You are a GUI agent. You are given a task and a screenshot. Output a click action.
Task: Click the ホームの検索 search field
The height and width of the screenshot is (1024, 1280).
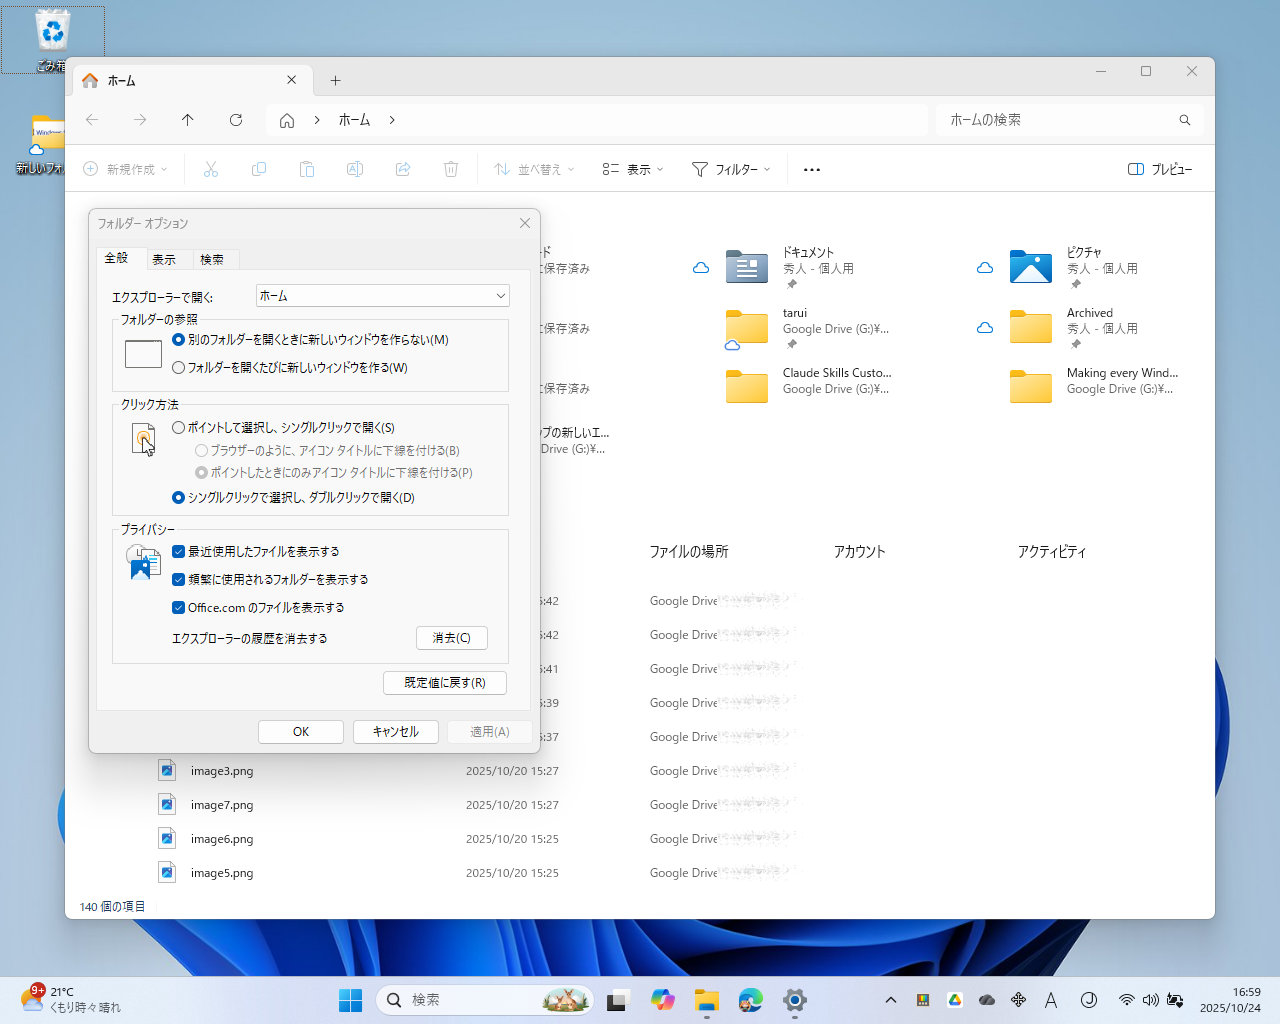[x=1069, y=120]
